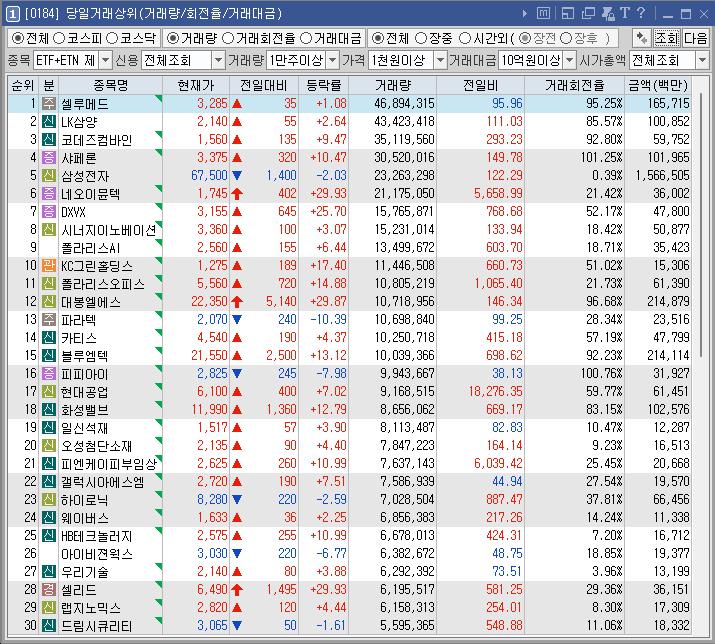Open the 거래량 '1만주이상' dropdown
This screenshot has width=715, height=644.
332,60
